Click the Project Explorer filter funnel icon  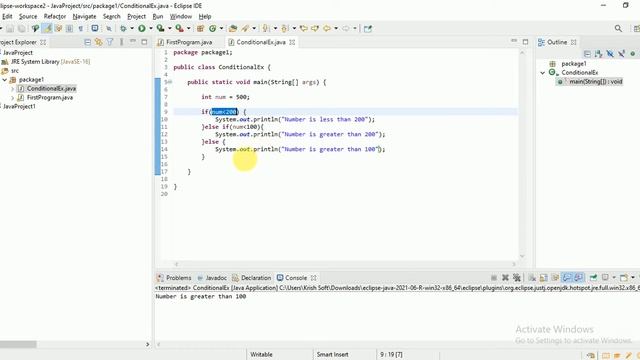[x=110, y=42]
